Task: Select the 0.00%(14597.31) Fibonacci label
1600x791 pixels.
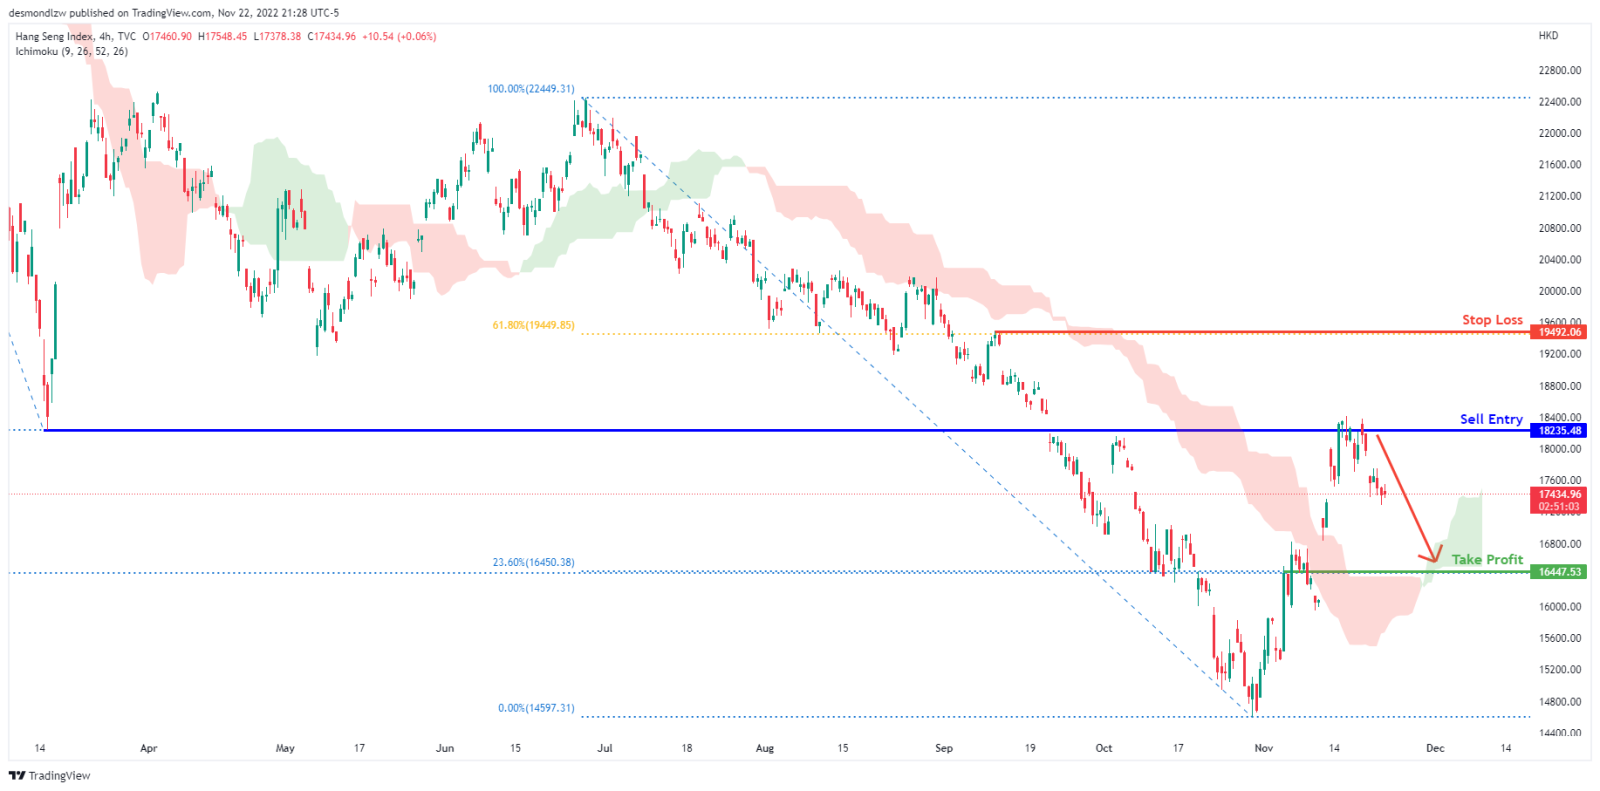Action: [x=536, y=708]
